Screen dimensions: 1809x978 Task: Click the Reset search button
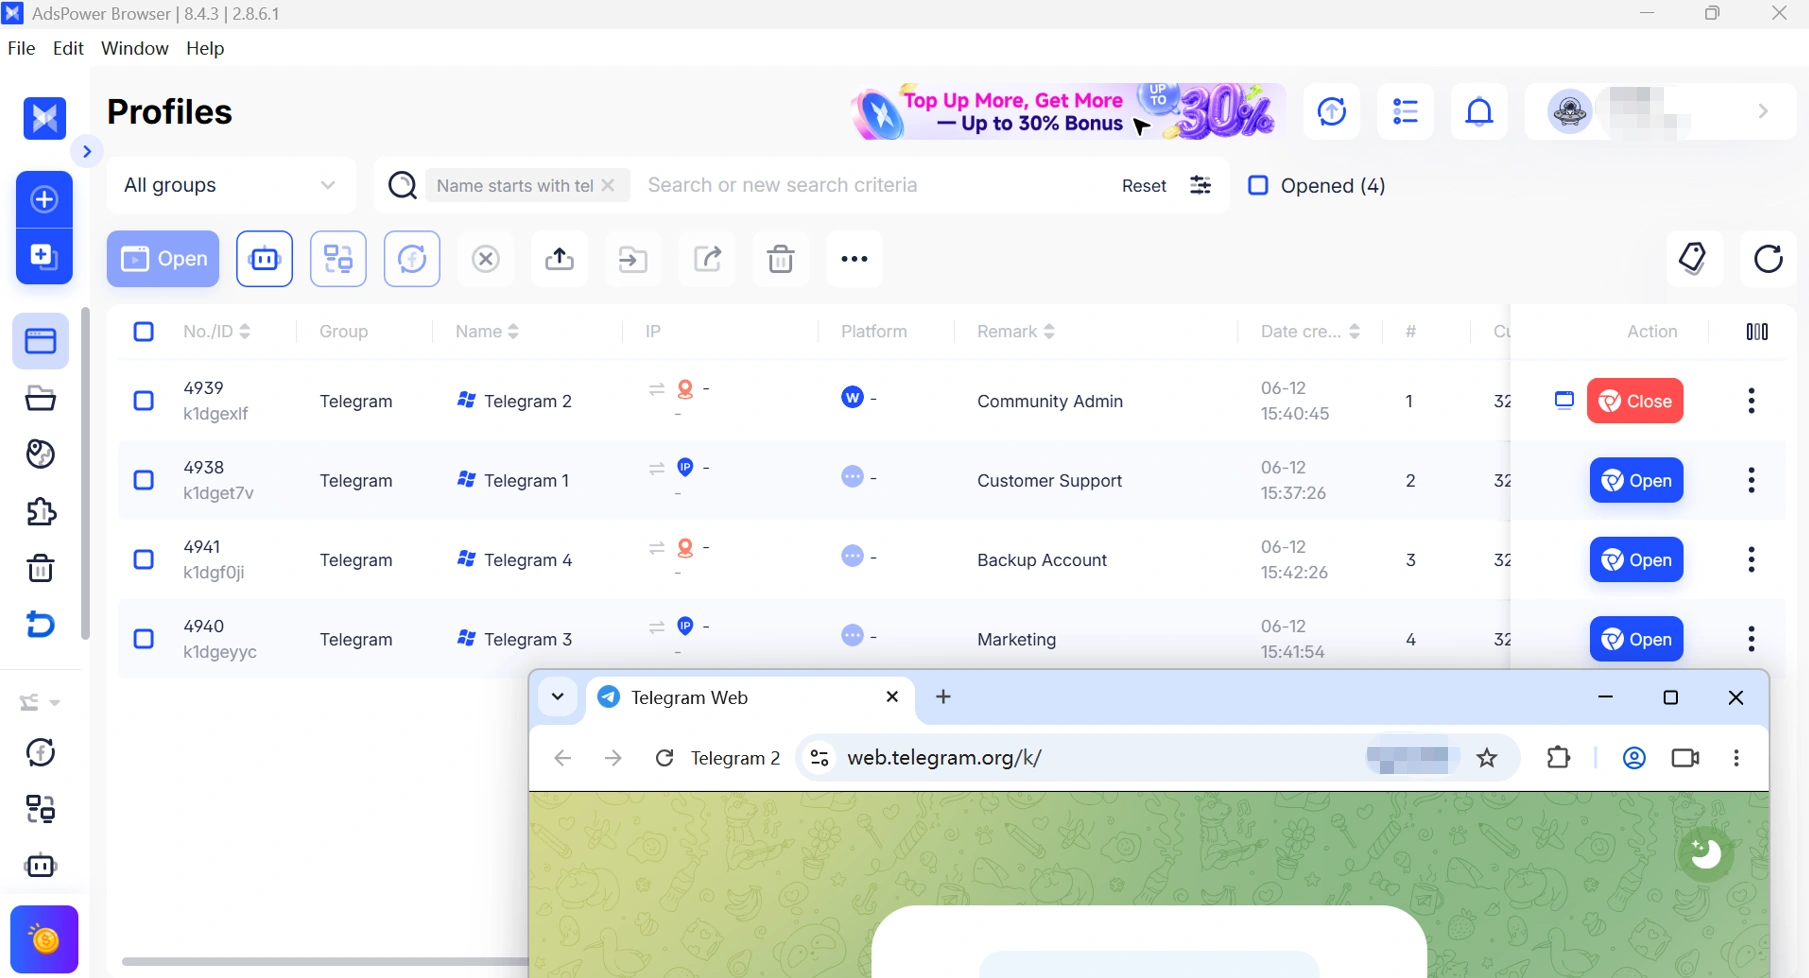pos(1144,185)
